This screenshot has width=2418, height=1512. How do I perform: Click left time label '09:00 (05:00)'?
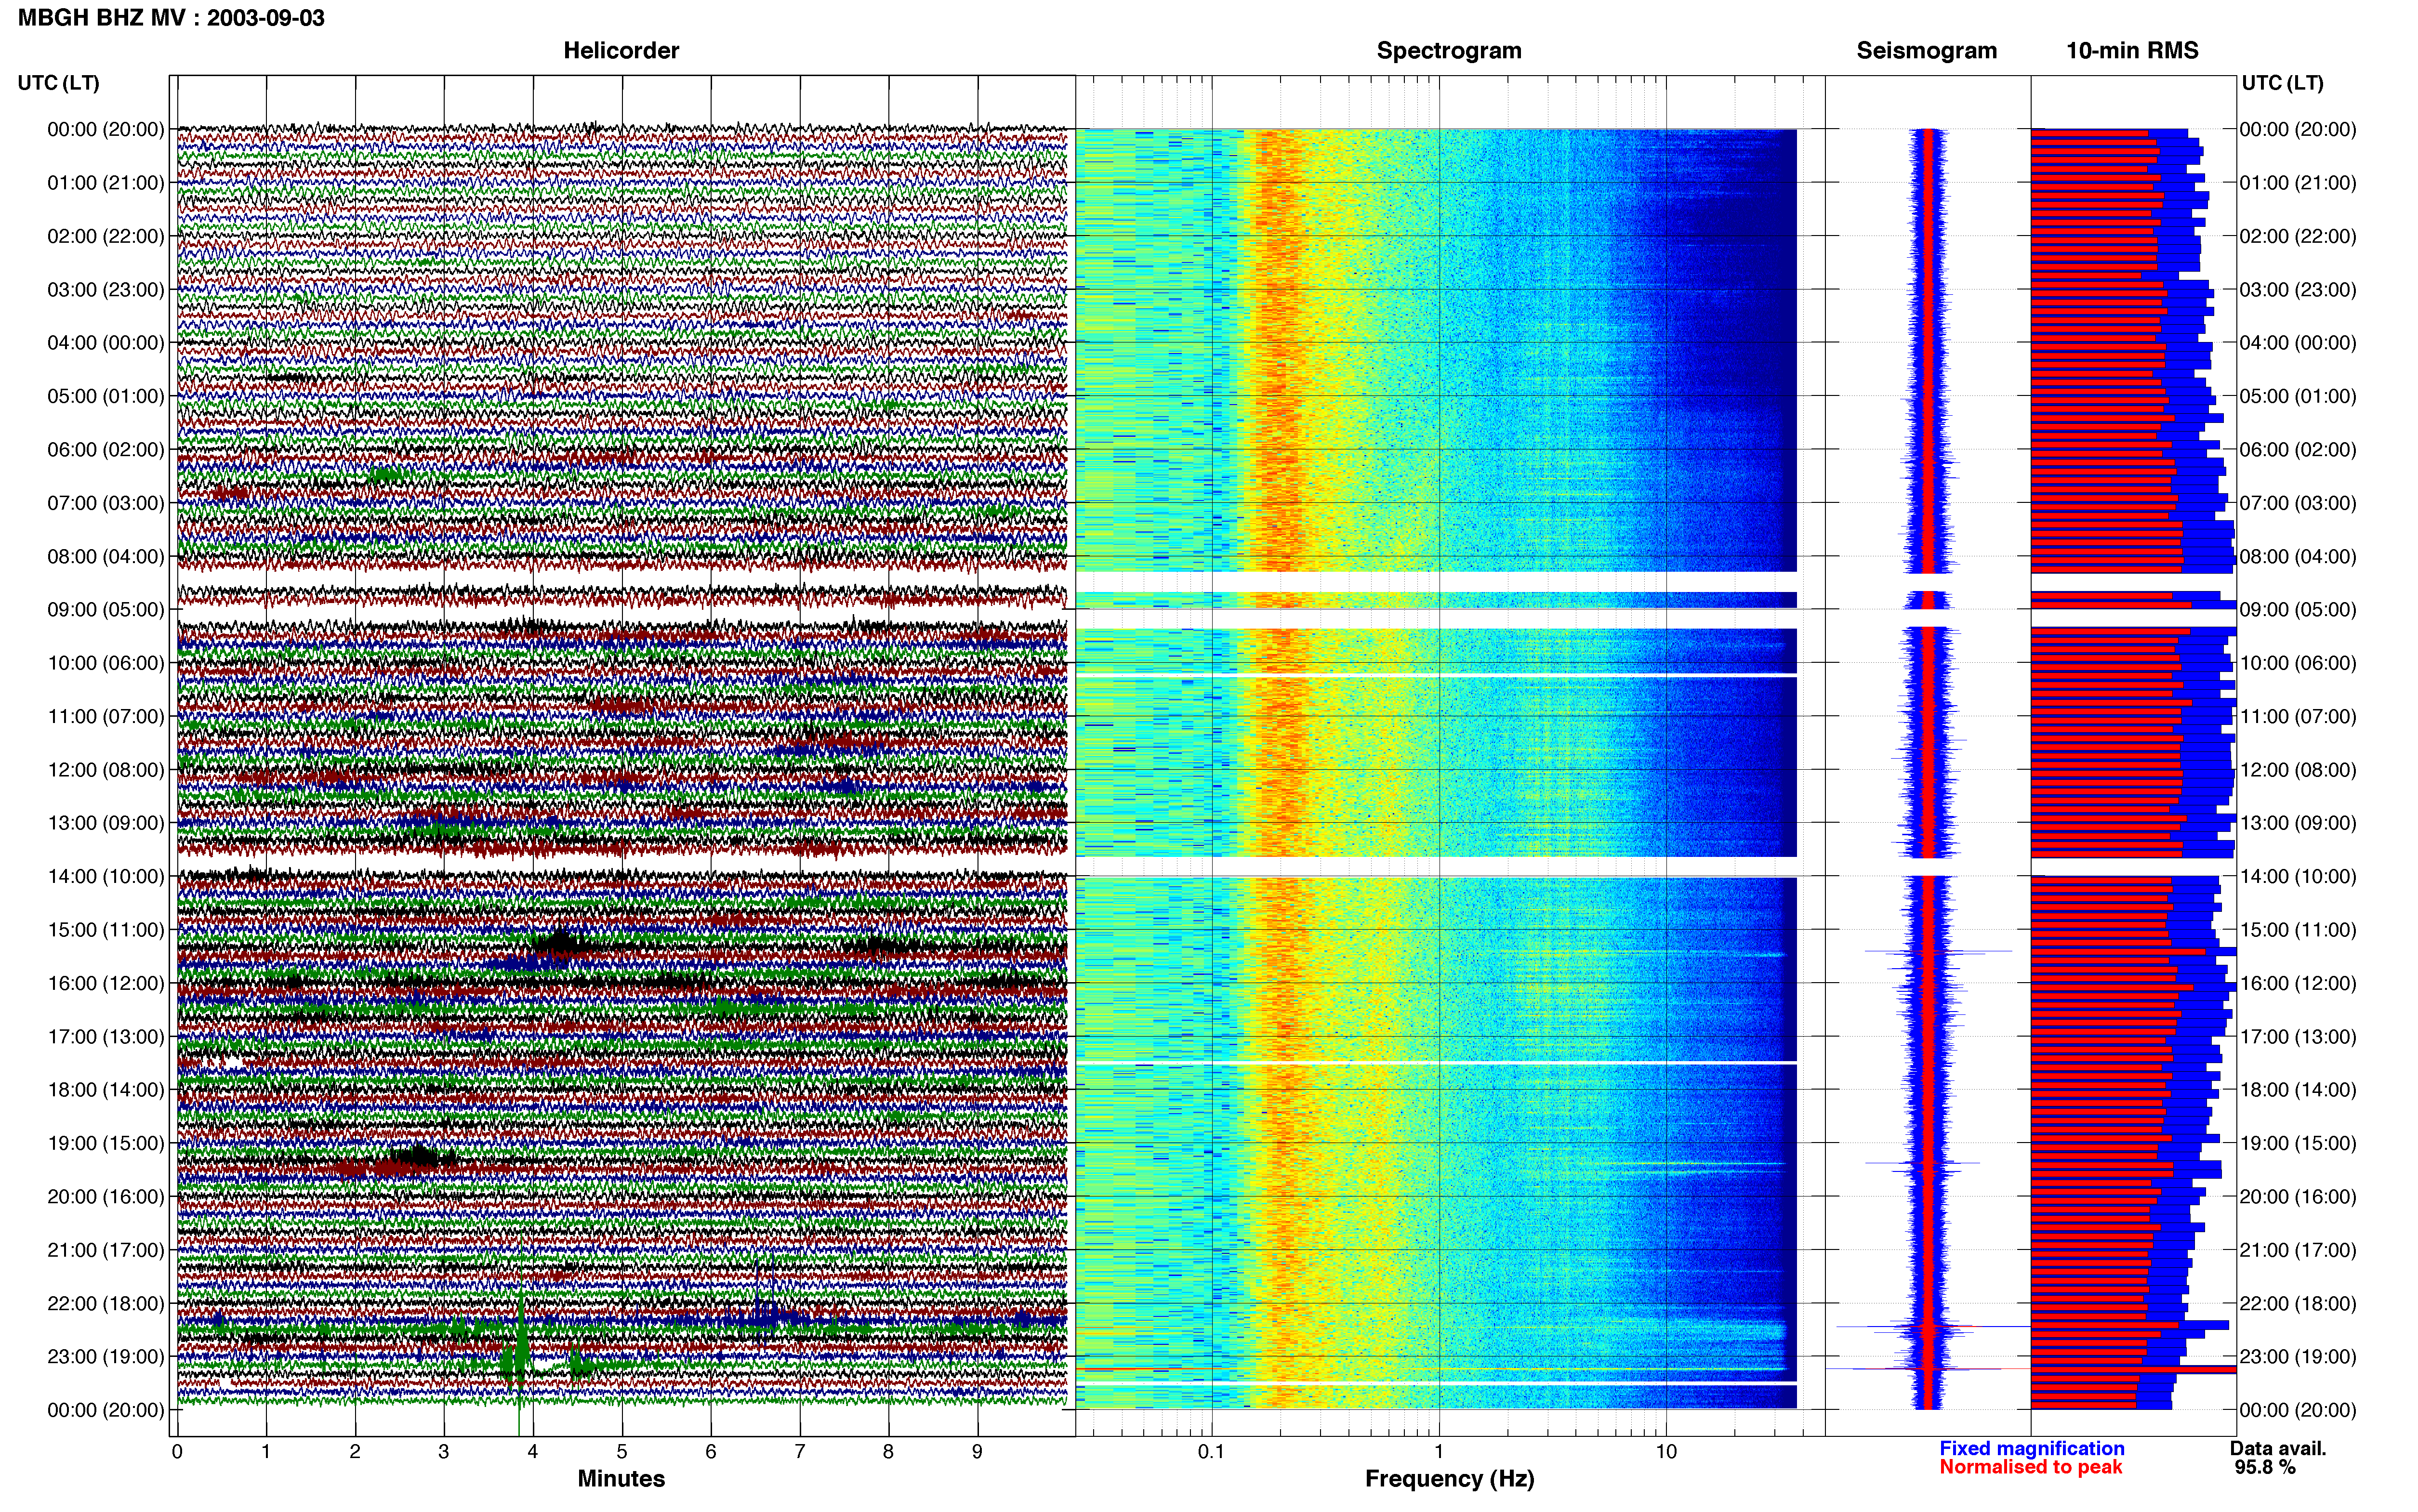106,610
